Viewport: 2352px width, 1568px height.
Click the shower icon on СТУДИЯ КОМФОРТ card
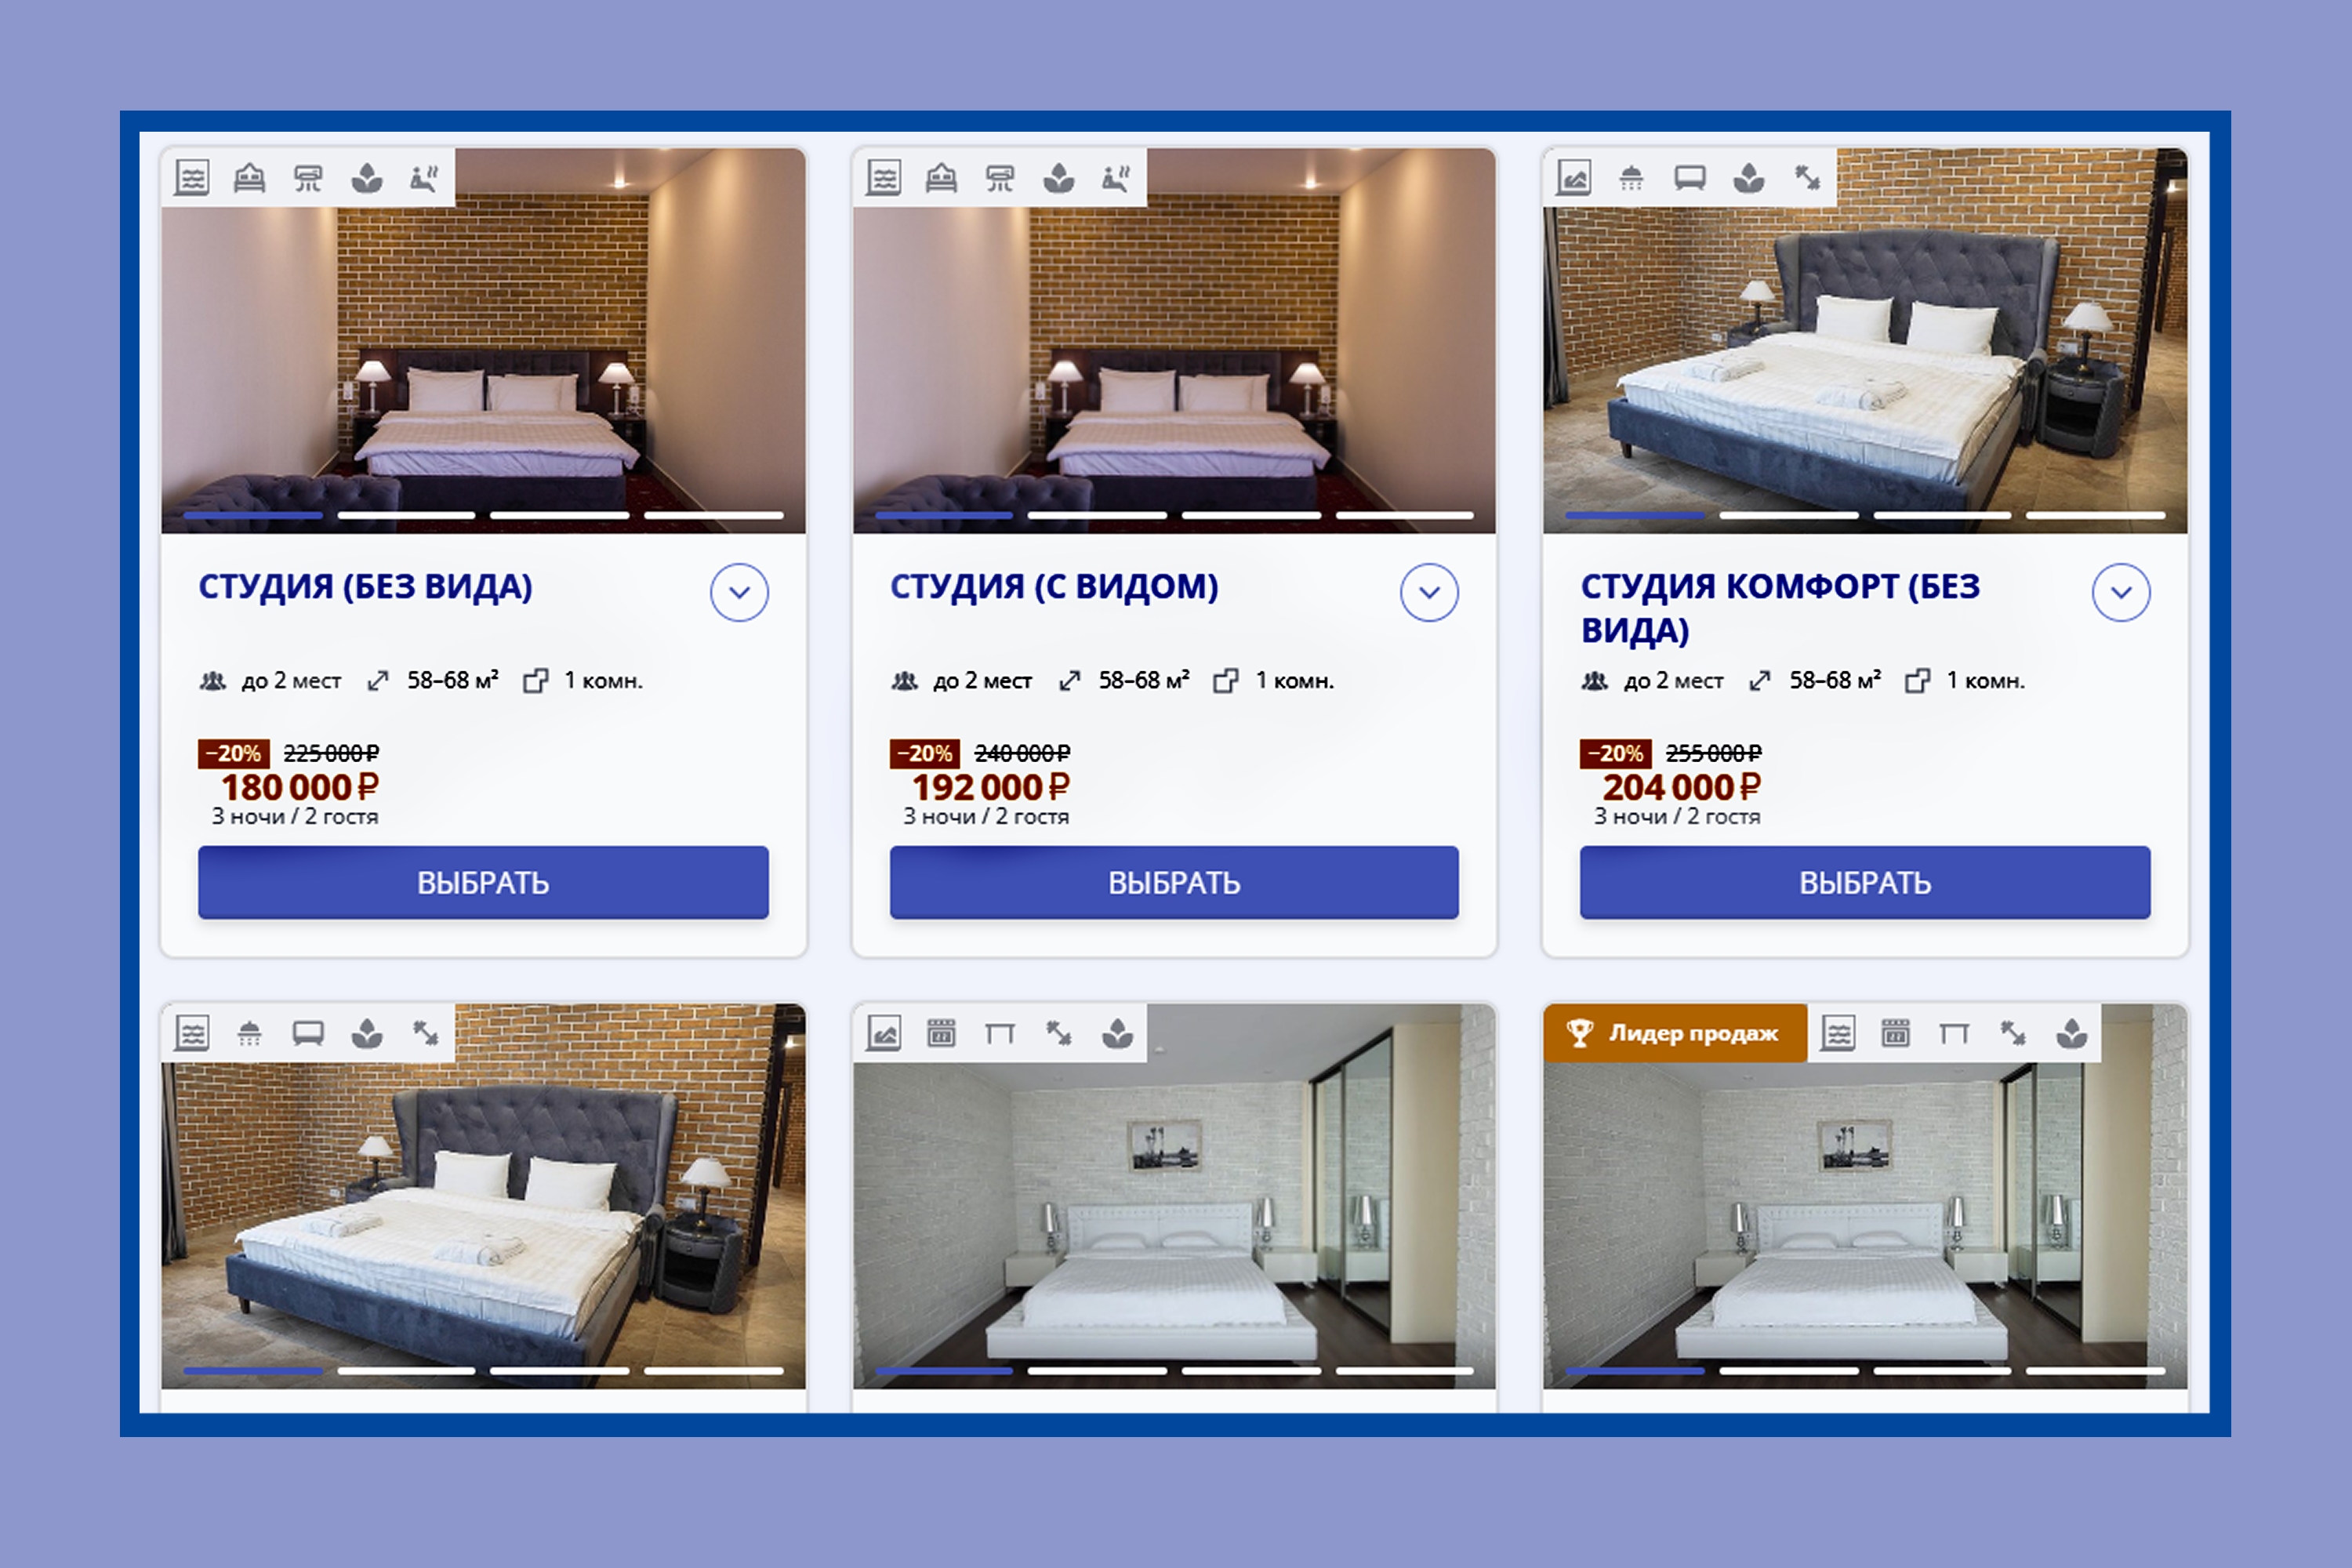pyautogui.click(x=1631, y=178)
